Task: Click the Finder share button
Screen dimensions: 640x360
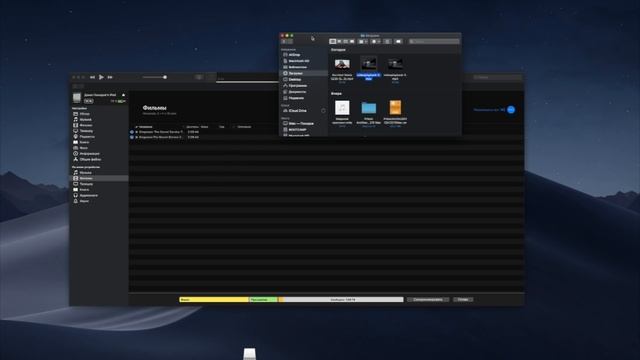Action: pos(387,41)
